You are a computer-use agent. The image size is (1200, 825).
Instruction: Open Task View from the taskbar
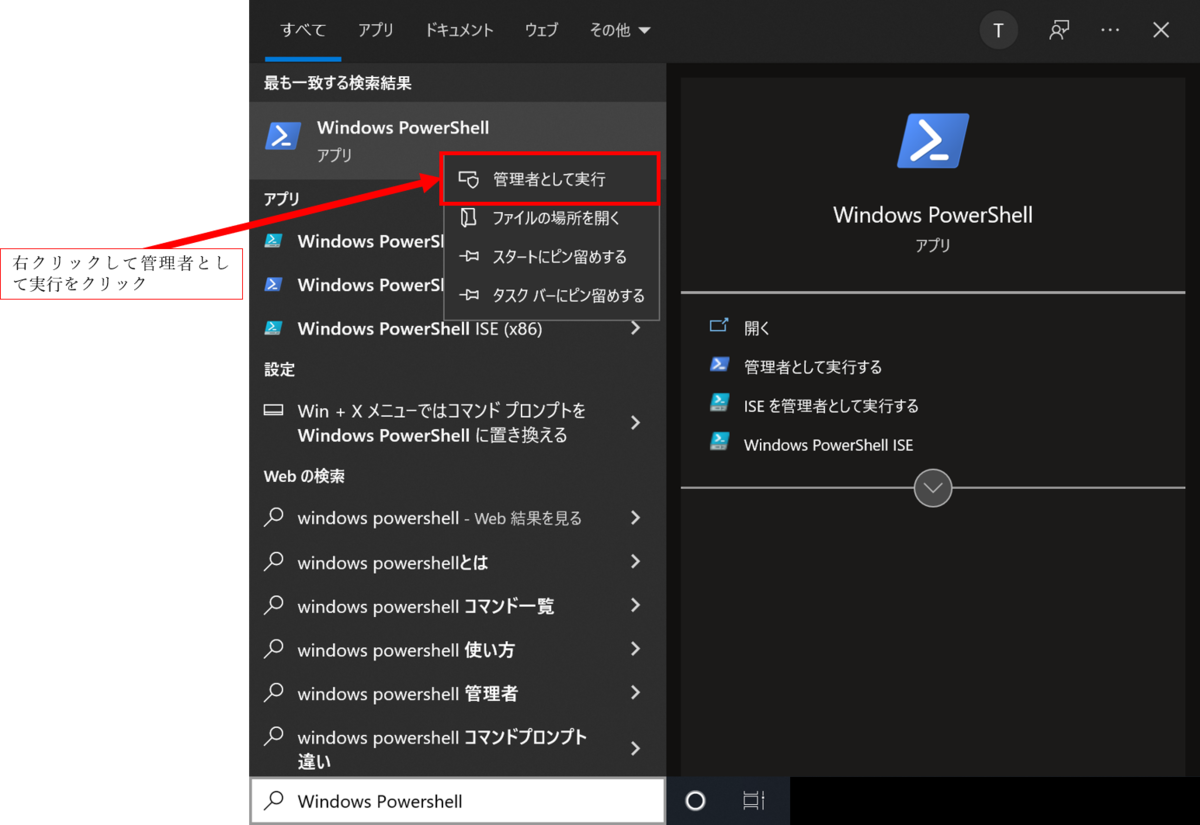754,801
